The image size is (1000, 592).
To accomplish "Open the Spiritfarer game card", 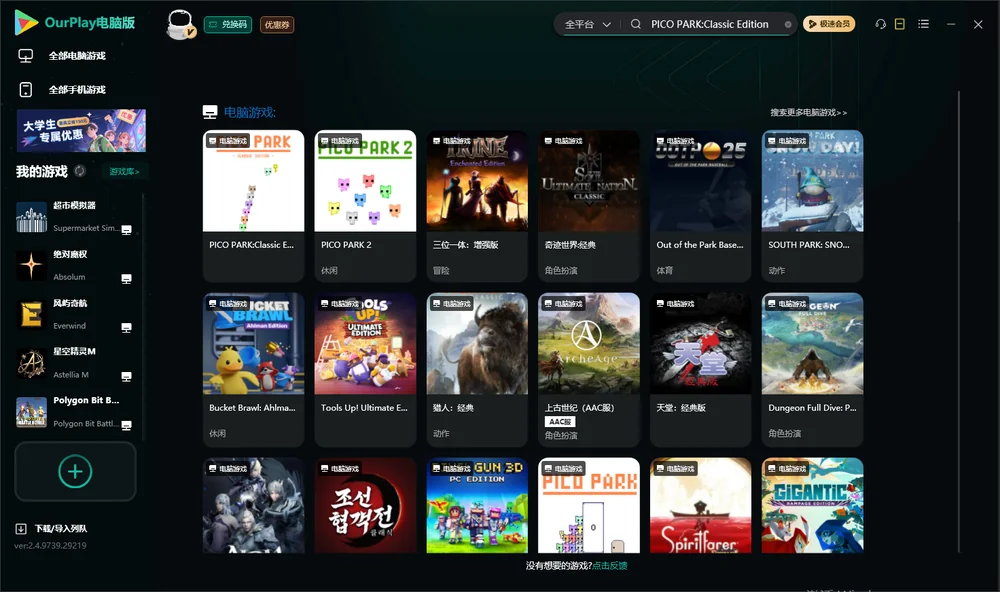I will pyautogui.click(x=700, y=505).
